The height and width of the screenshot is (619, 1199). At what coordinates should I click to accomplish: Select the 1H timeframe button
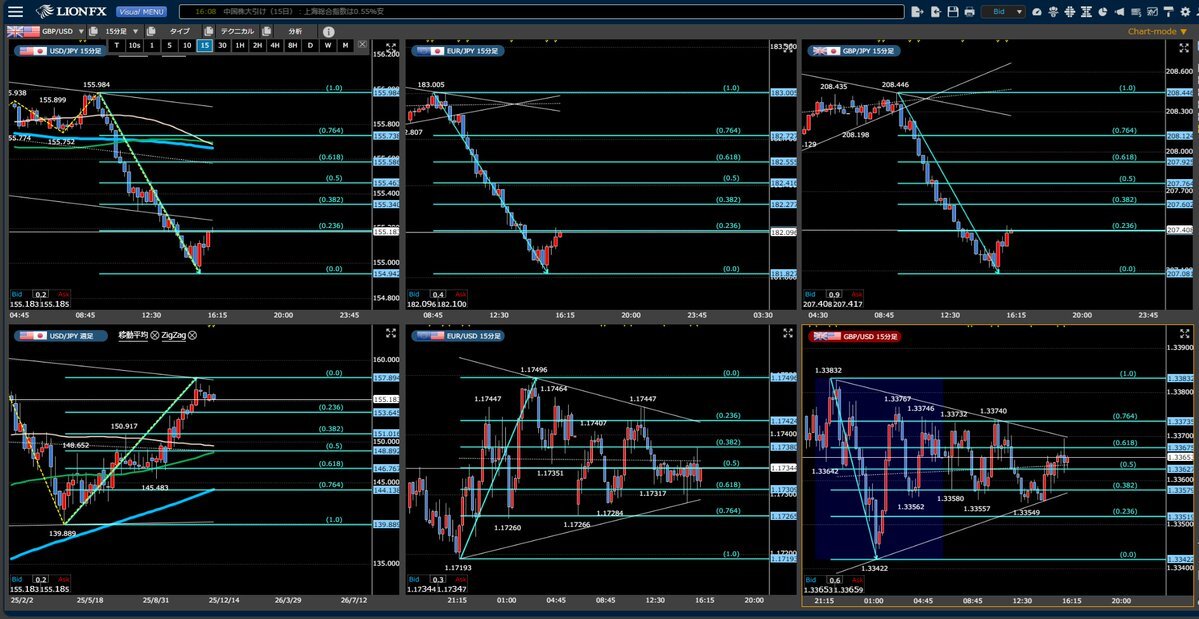240,45
